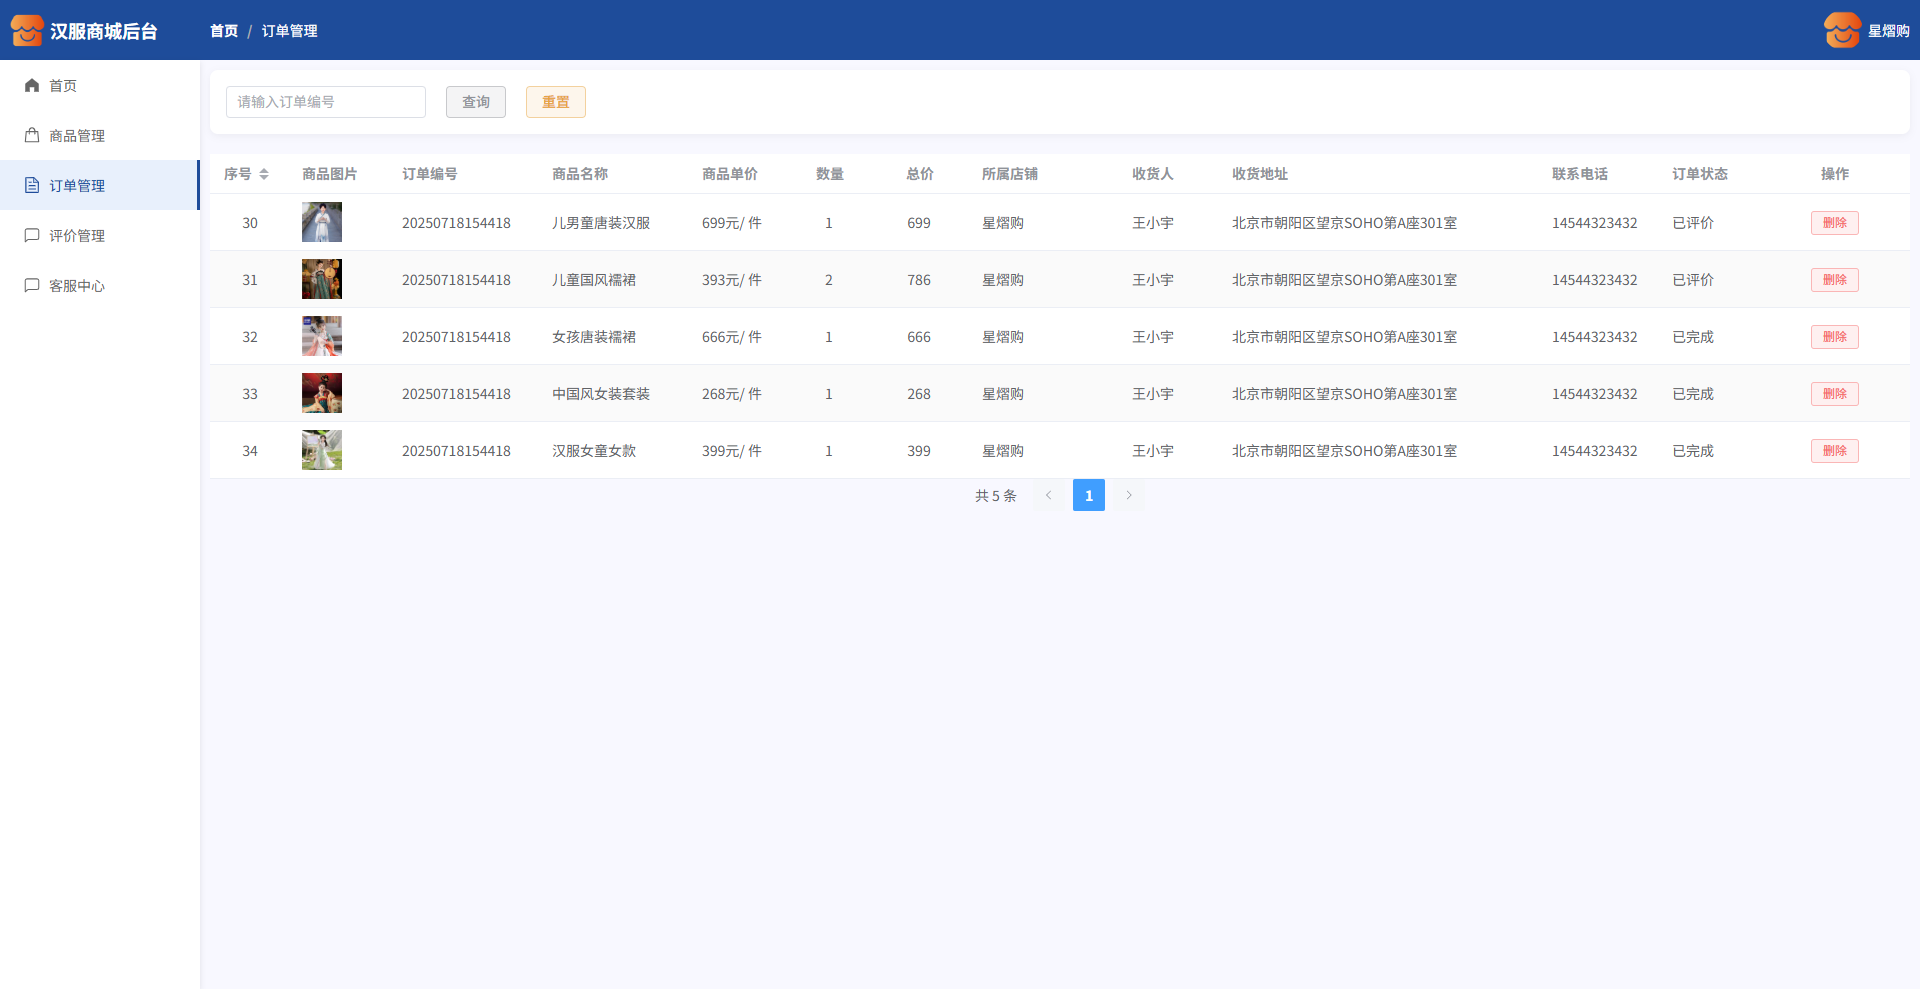Click the home icon in sidebar
The height and width of the screenshot is (989, 1920).
(x=32, y=86)
